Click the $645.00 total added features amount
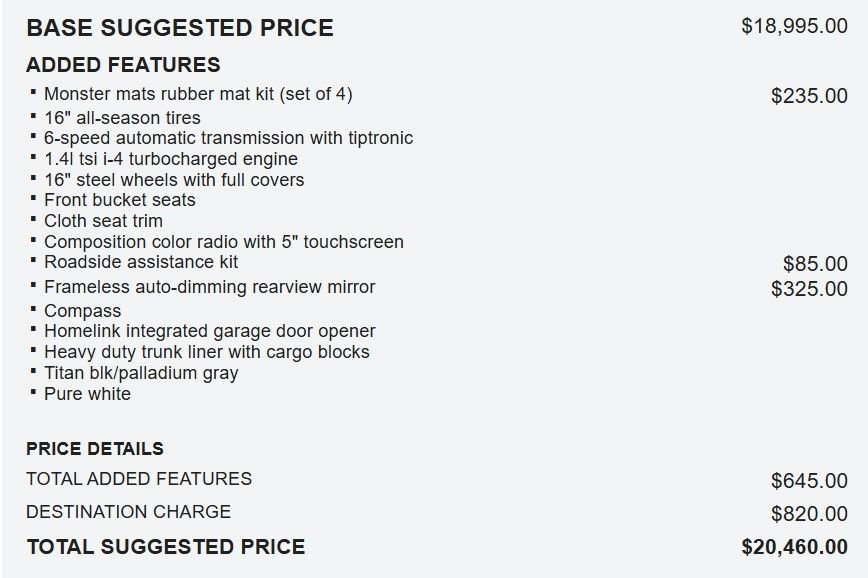 point(809,481)
